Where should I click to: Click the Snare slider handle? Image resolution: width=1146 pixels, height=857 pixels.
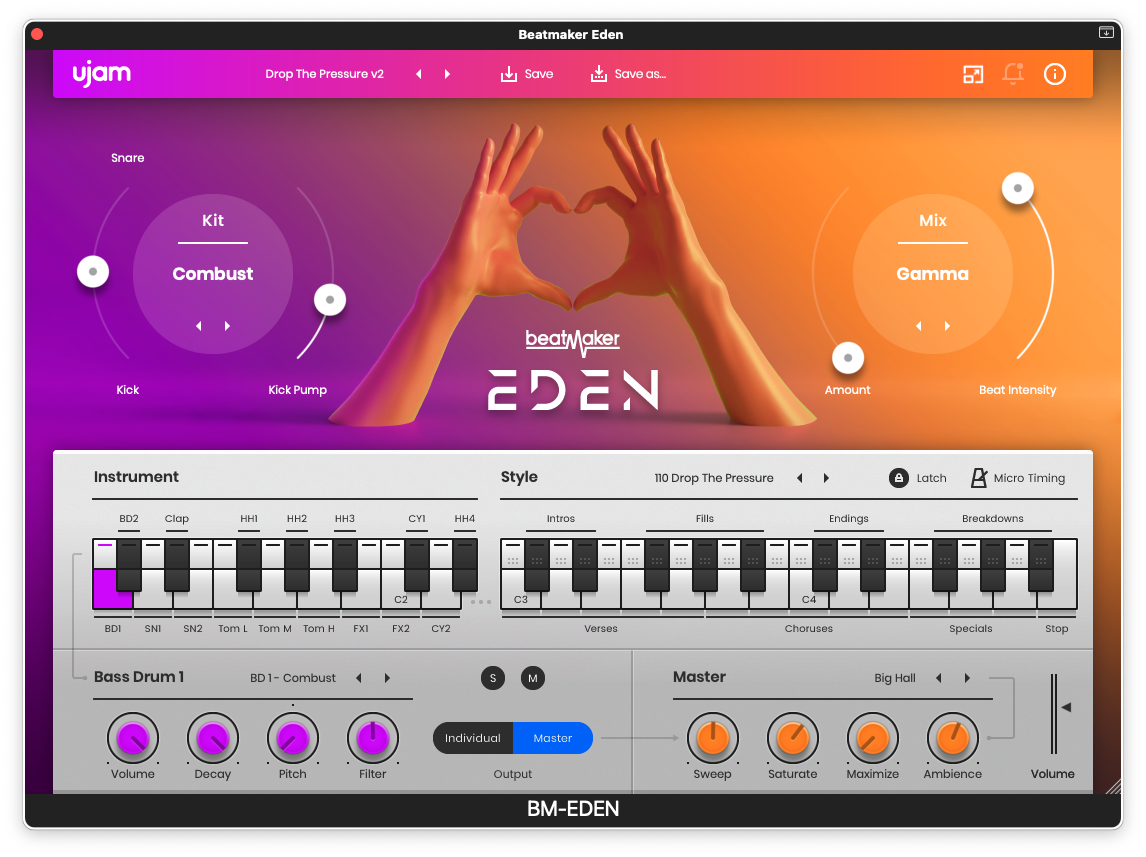[93, 272]
